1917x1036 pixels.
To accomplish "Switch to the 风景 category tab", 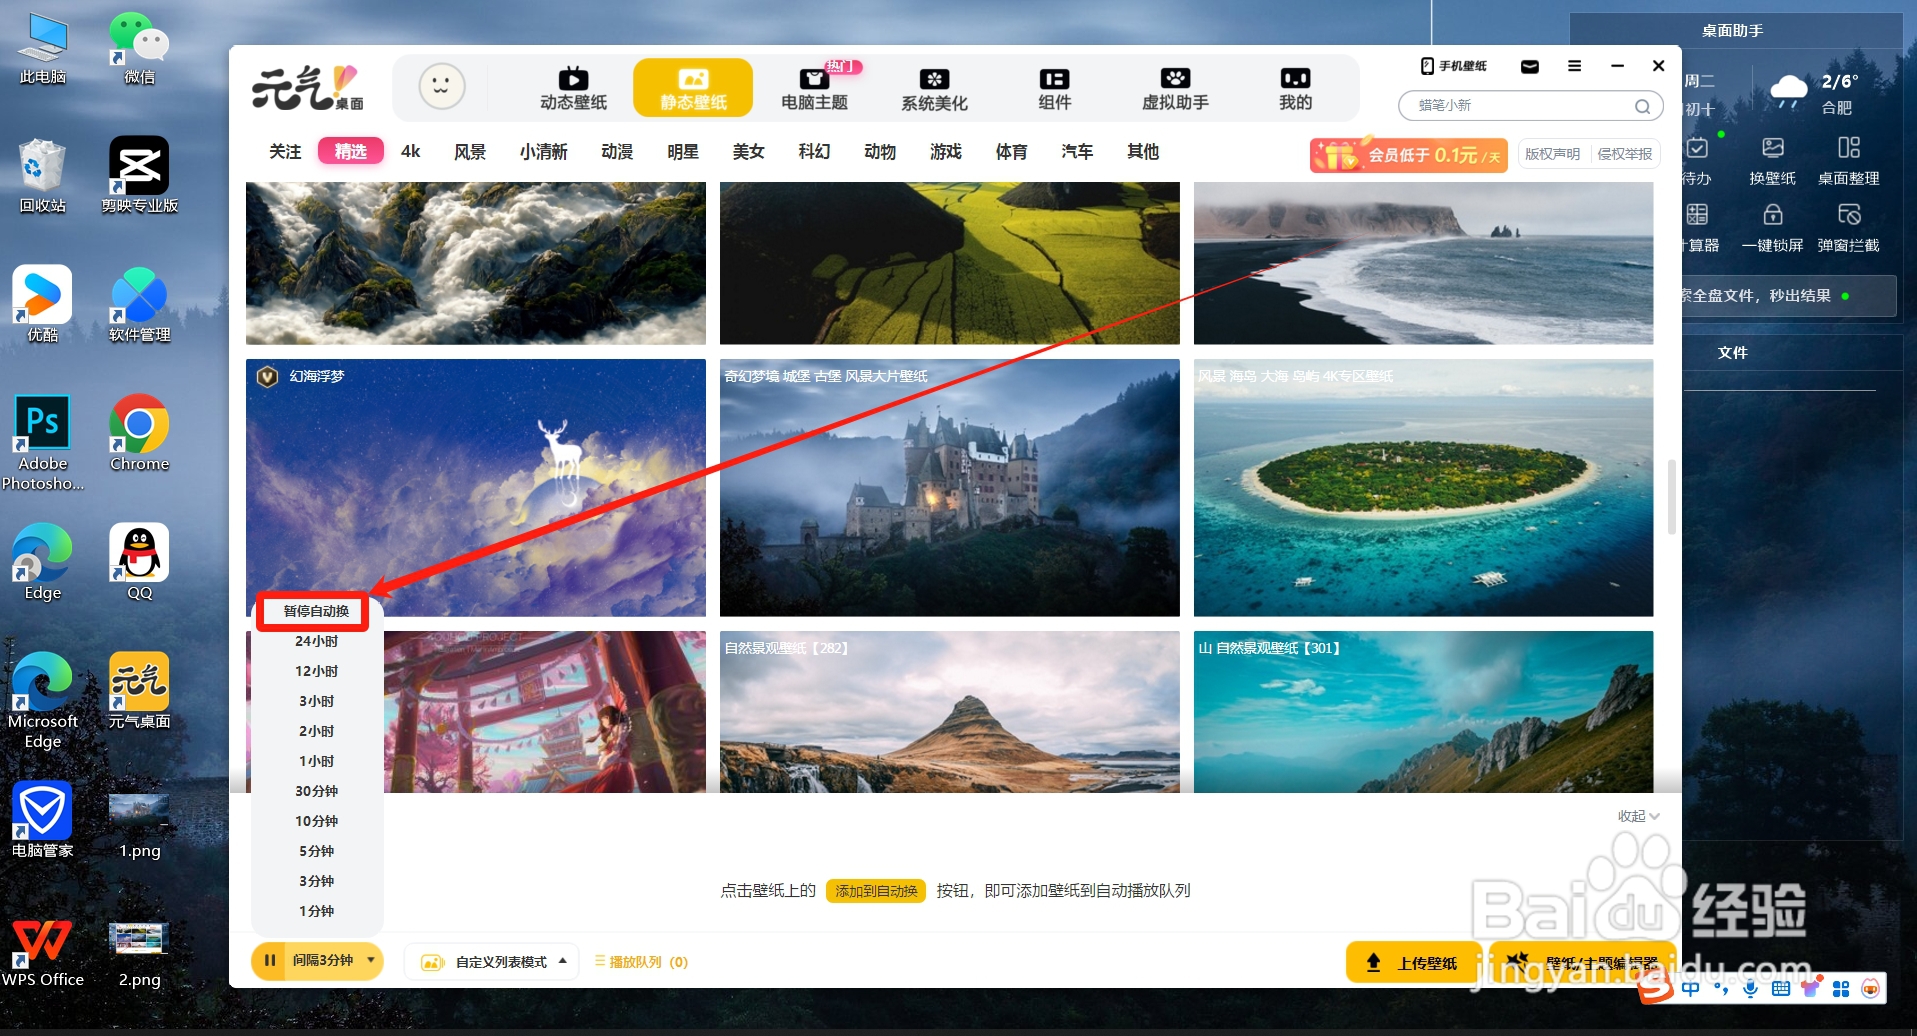I will click(x=469, y=152).
